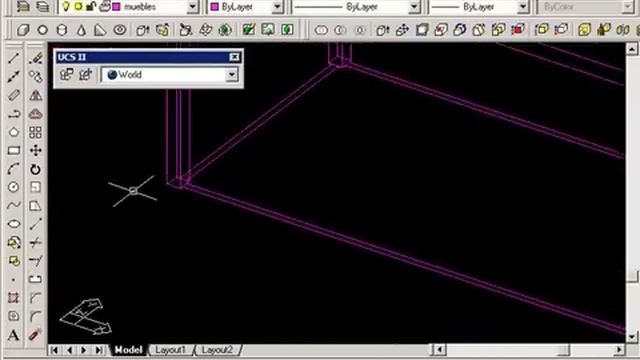The width and height of the screenshot is (640, 360).
Task: Select the Ellipse draw tool
Action: (13, 224)
